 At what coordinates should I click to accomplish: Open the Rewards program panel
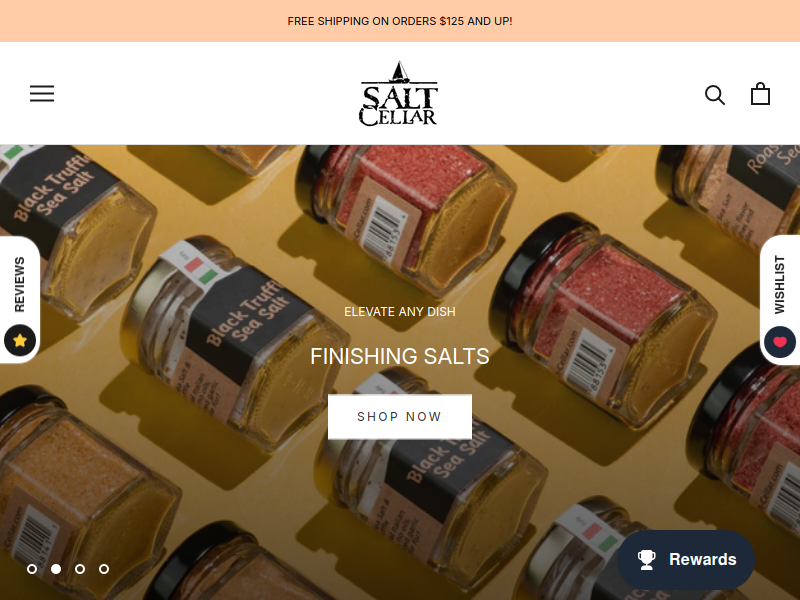(686, 560)
